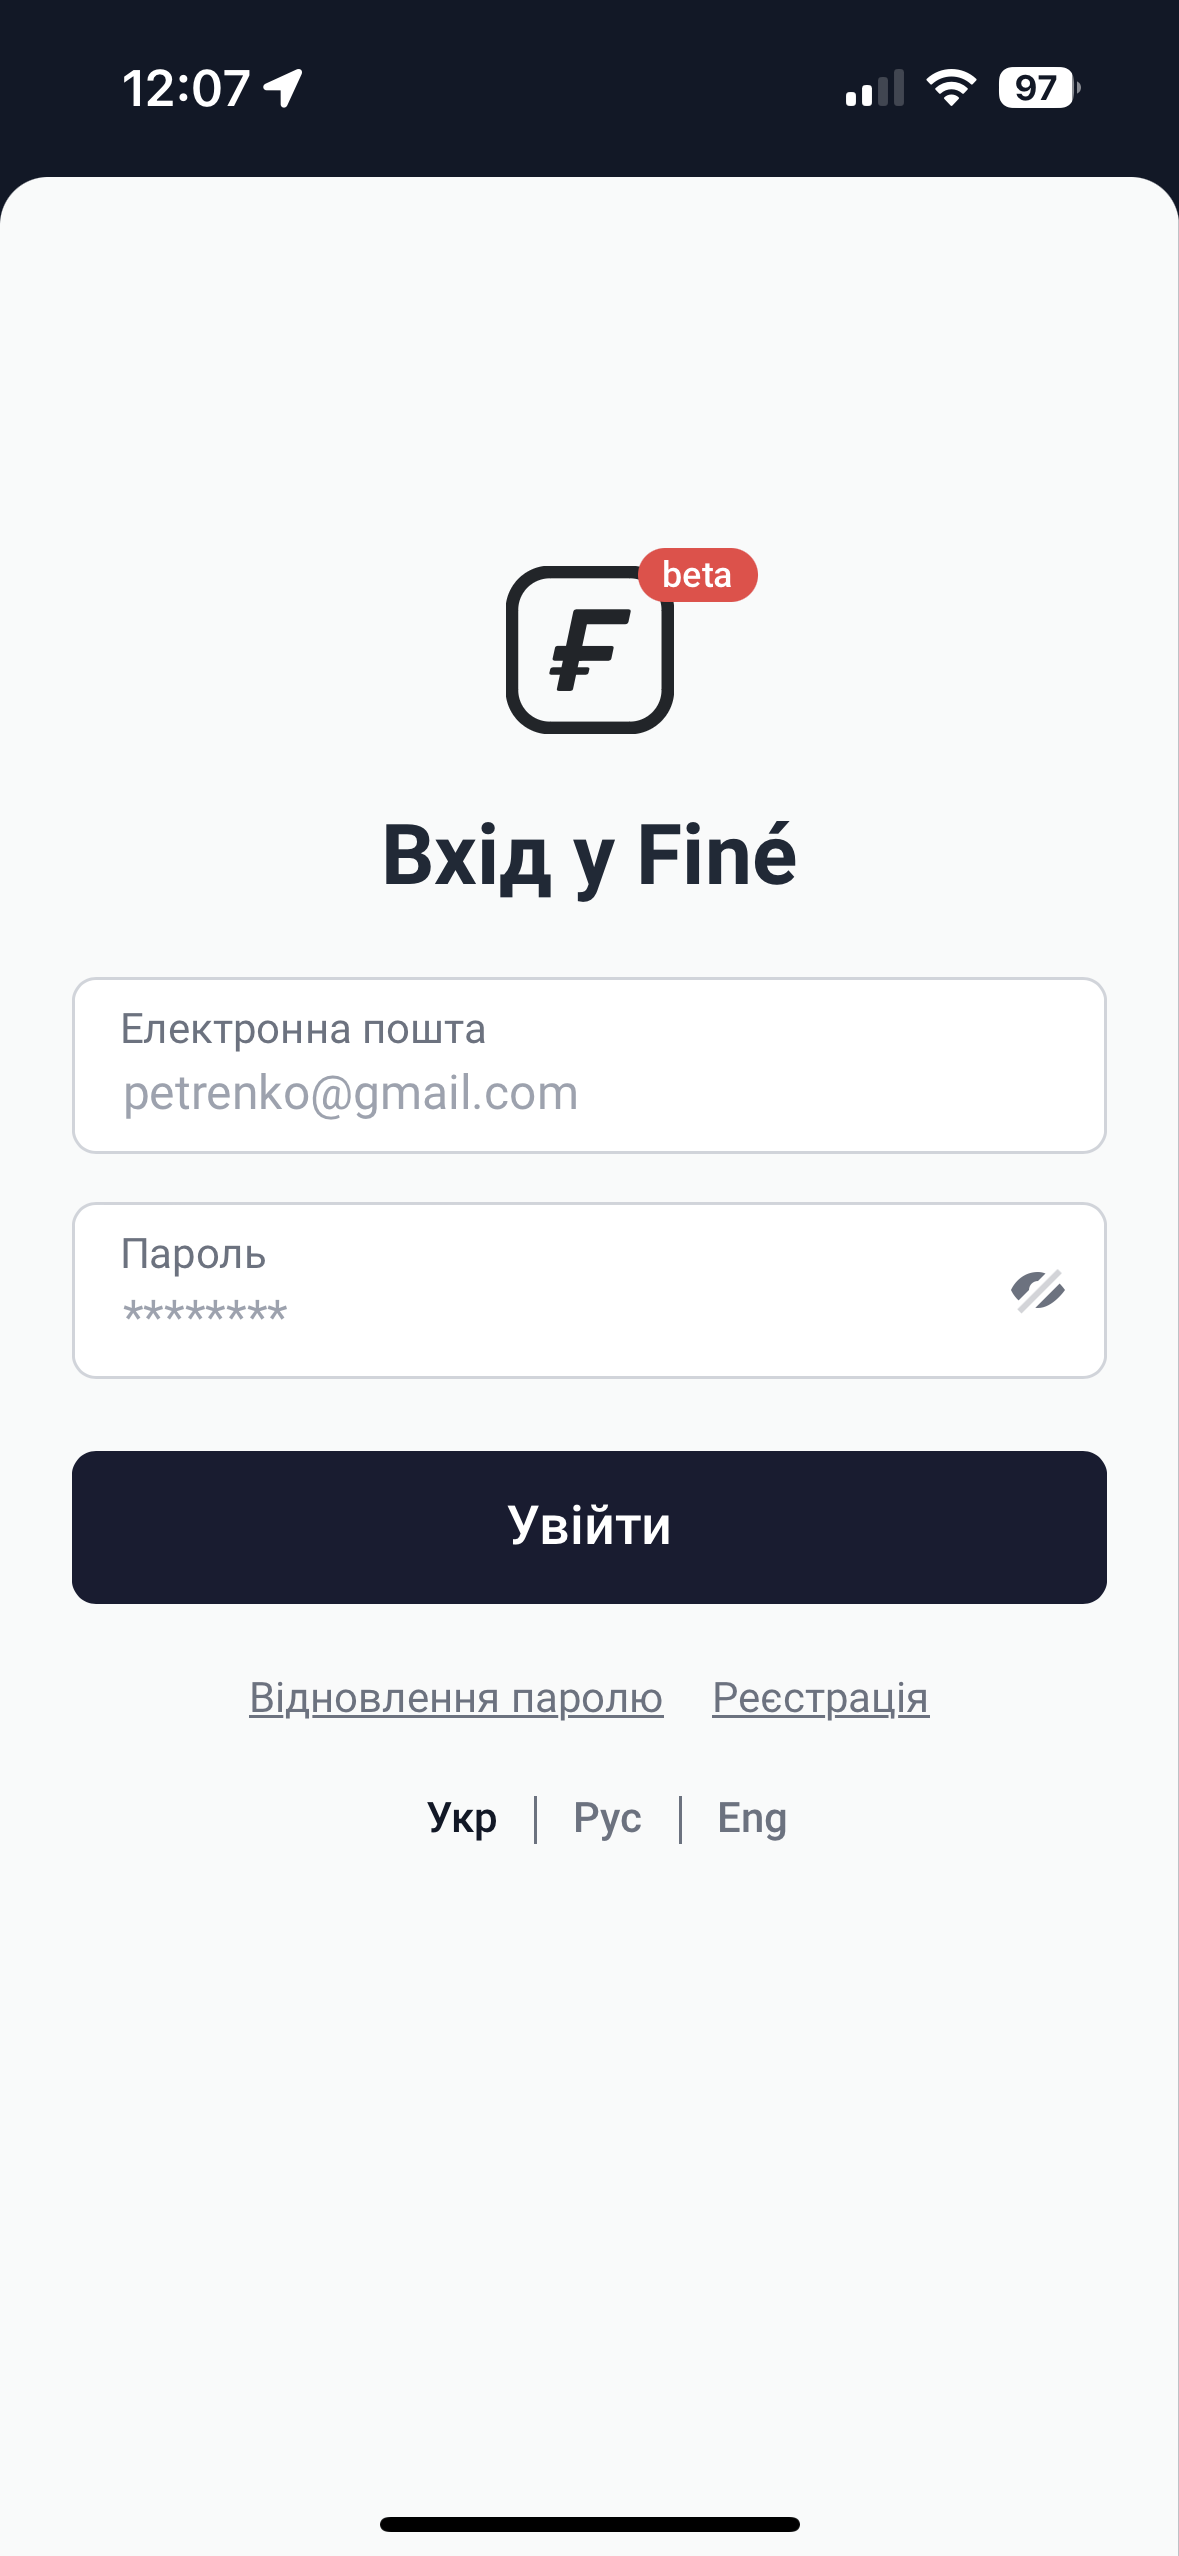Image resolution: width=1179 pixels, height=2556 pixels.
Task: Tap the Wi-Fi status icon
Action: point(951,88)
